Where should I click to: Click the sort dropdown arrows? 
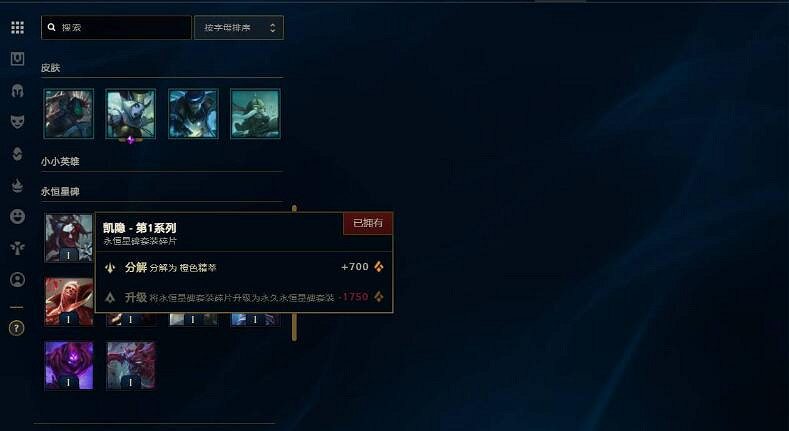[272, 28]
